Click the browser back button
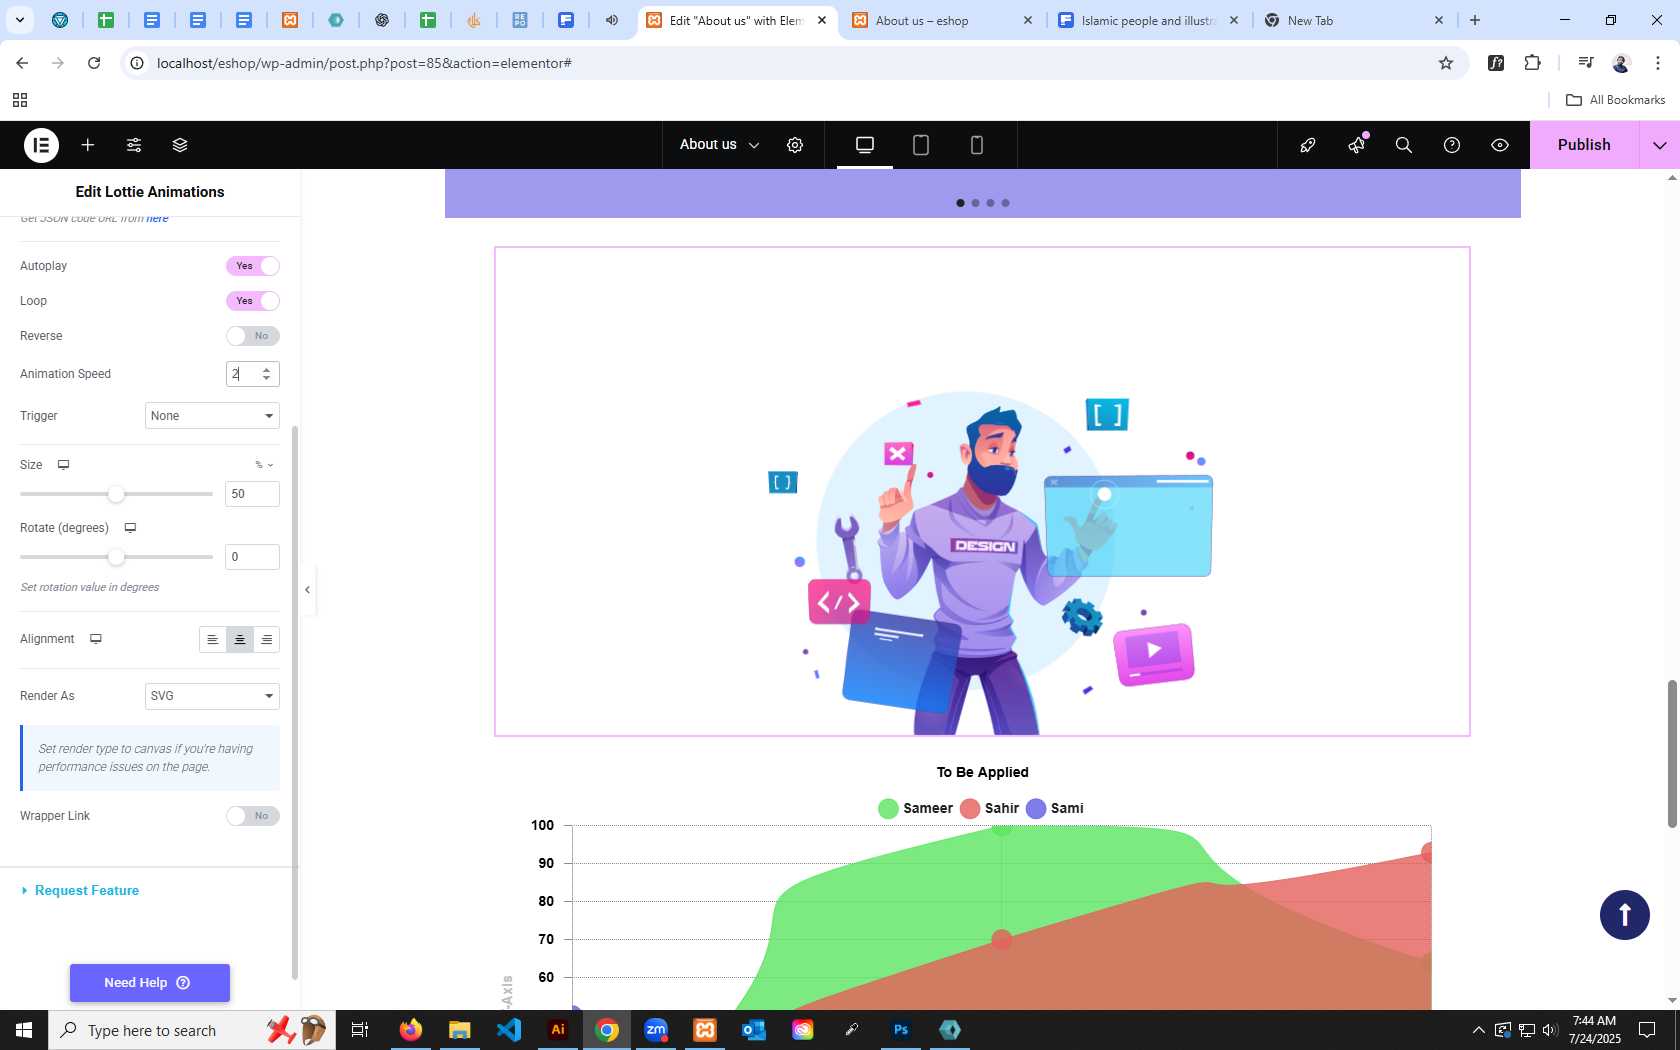This screenshot has width=1680, height=1050. click(22, 63)
